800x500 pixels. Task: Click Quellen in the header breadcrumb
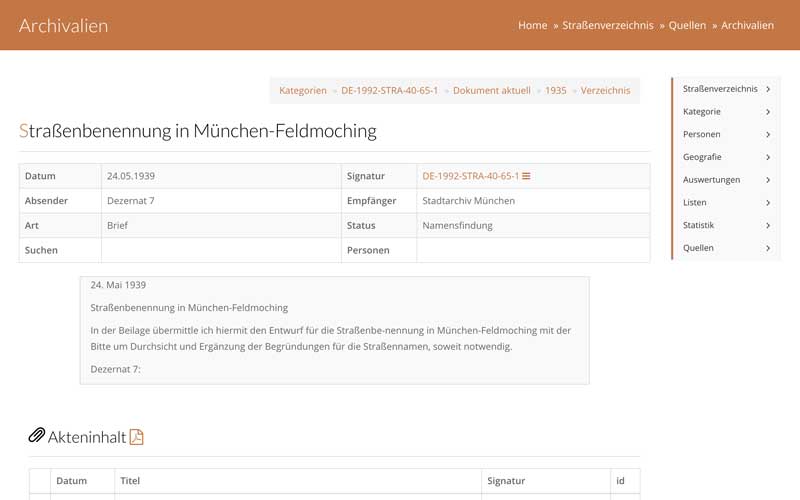tap(687, 25)
